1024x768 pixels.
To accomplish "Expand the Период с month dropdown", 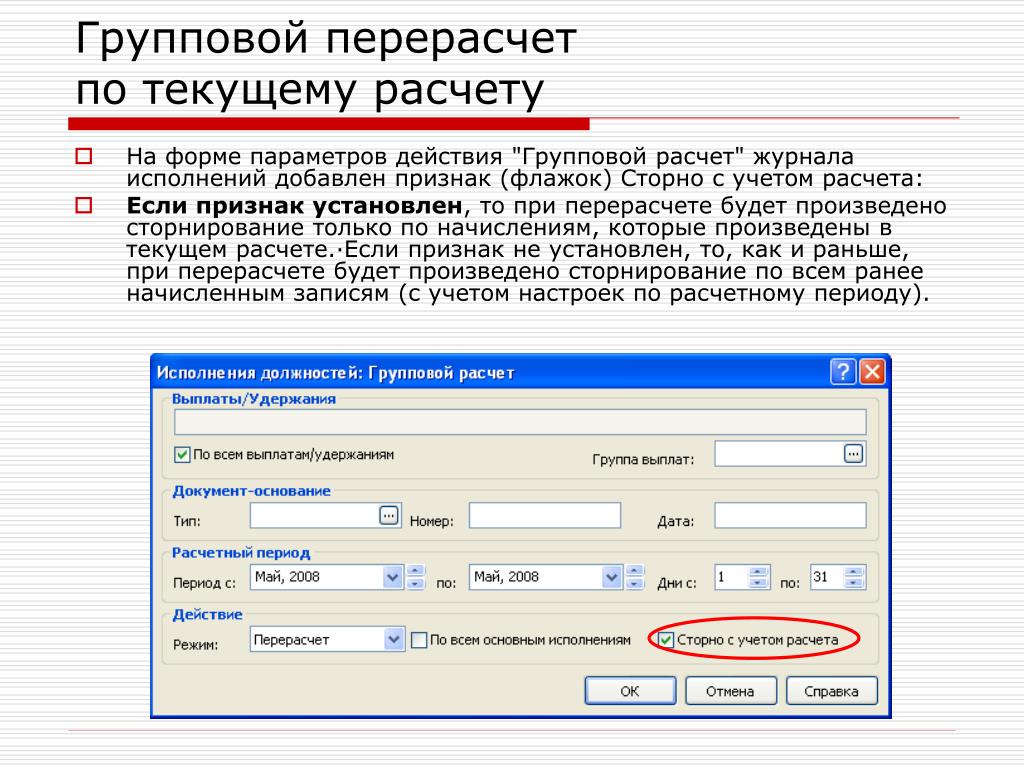I will coord(392,577).
